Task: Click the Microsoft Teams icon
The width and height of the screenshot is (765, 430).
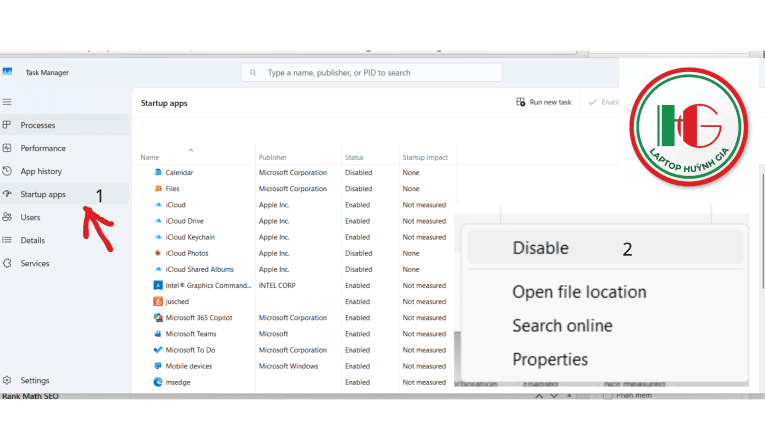Action: click(x=158, y=333)
